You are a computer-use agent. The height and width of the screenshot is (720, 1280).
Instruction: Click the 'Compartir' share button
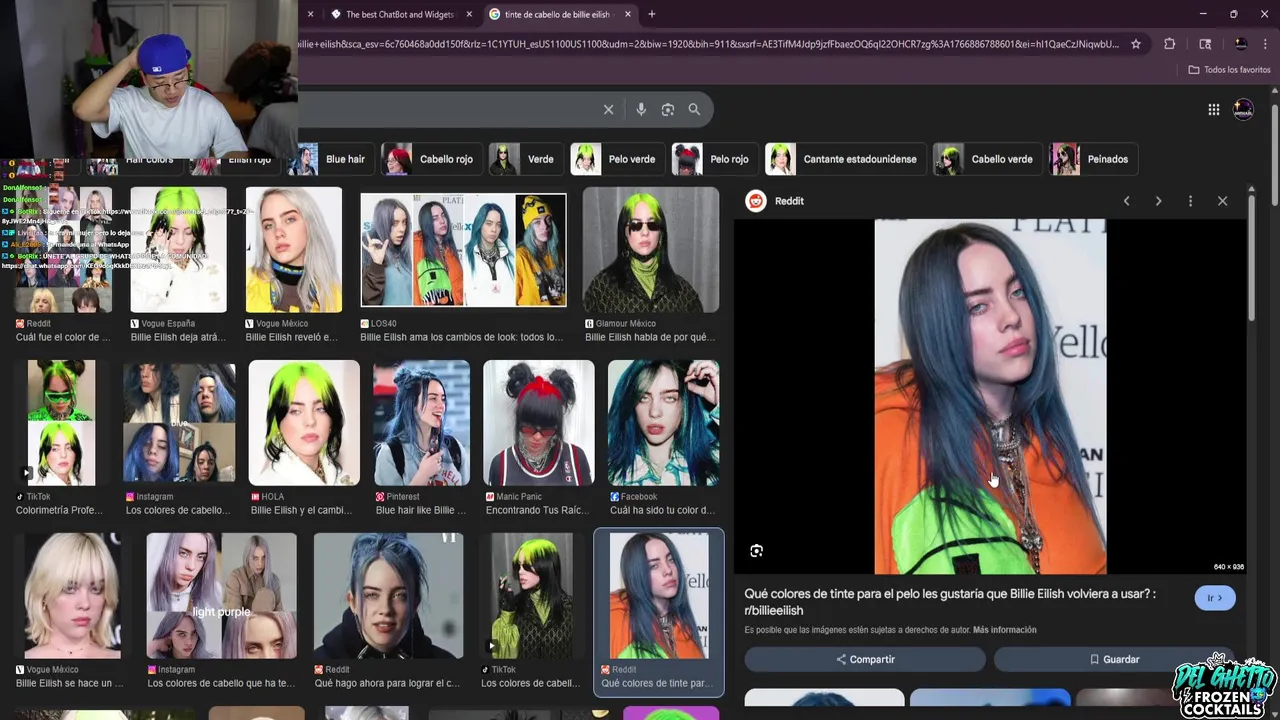pos(865,660)
